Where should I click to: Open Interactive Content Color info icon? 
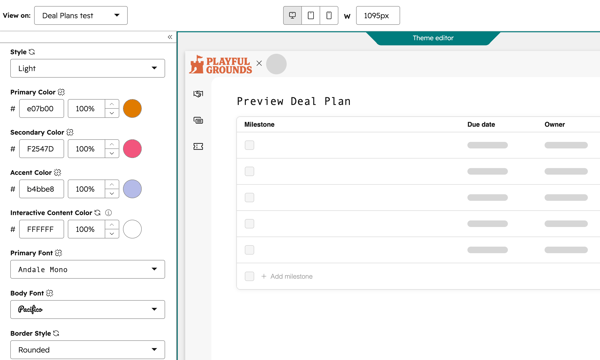click(x=108, y=212)
